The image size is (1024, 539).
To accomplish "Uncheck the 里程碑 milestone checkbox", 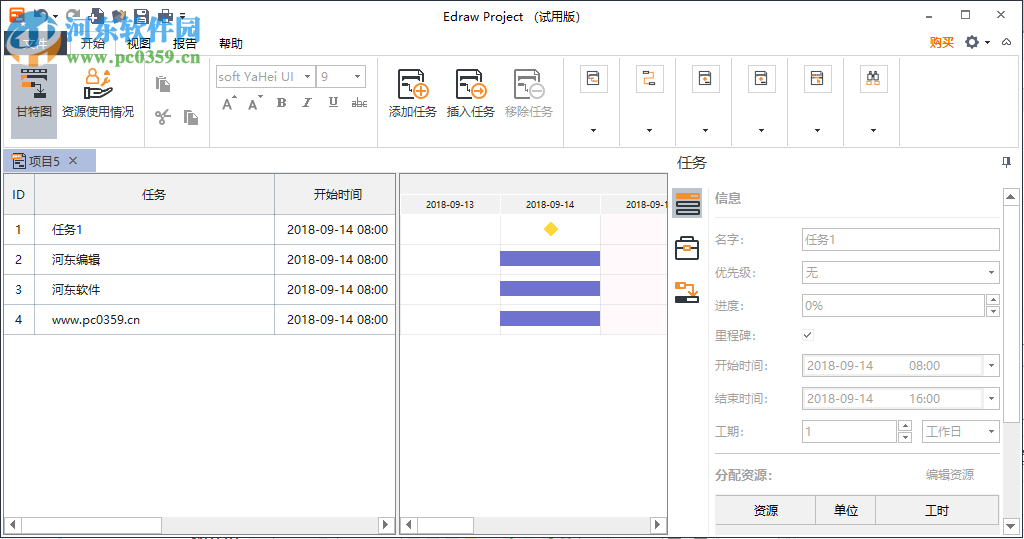I will [x=808, y=335].
